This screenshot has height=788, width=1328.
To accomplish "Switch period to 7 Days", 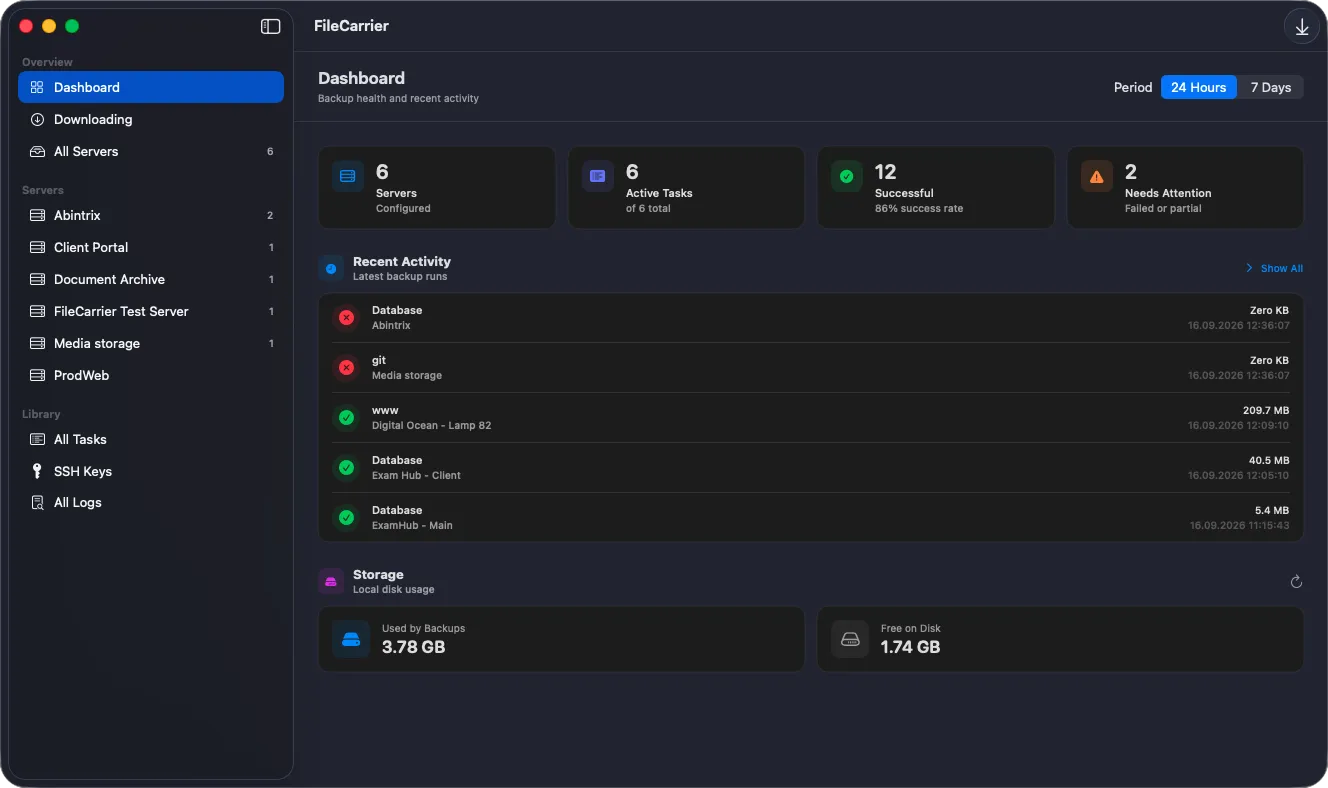I will pos(1270,87).
